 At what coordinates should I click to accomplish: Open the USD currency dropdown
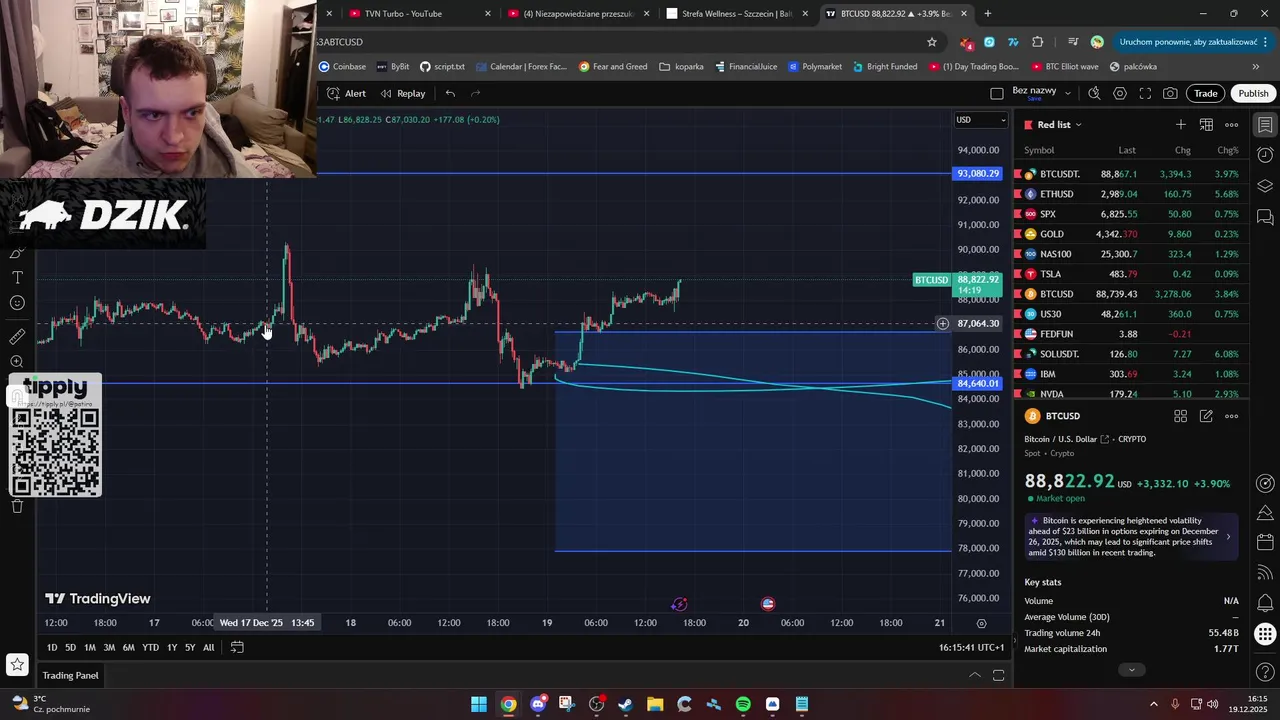[x=980, y=120]
